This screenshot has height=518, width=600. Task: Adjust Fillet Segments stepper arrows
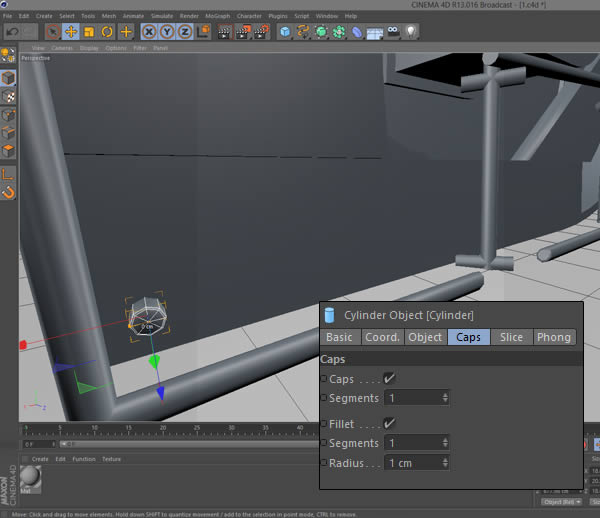pyautogui.click(x=445, y=443)
